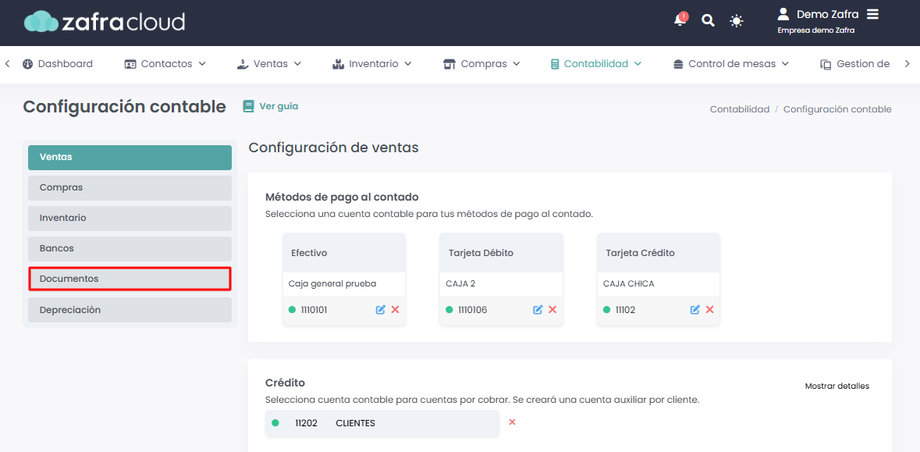920x452 pixels.
Task: Delete the Tarjeta Crédito account mapping
Action: tap(710, 310)
